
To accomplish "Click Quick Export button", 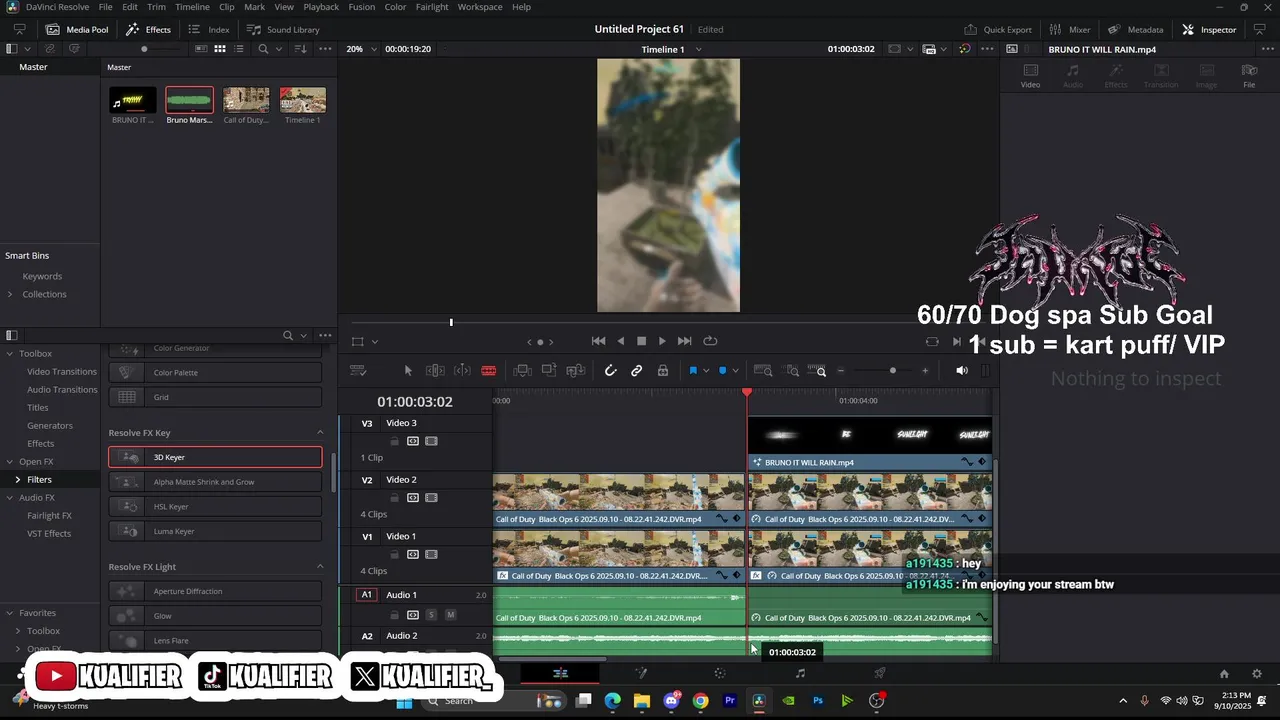I will pos(998,30).
